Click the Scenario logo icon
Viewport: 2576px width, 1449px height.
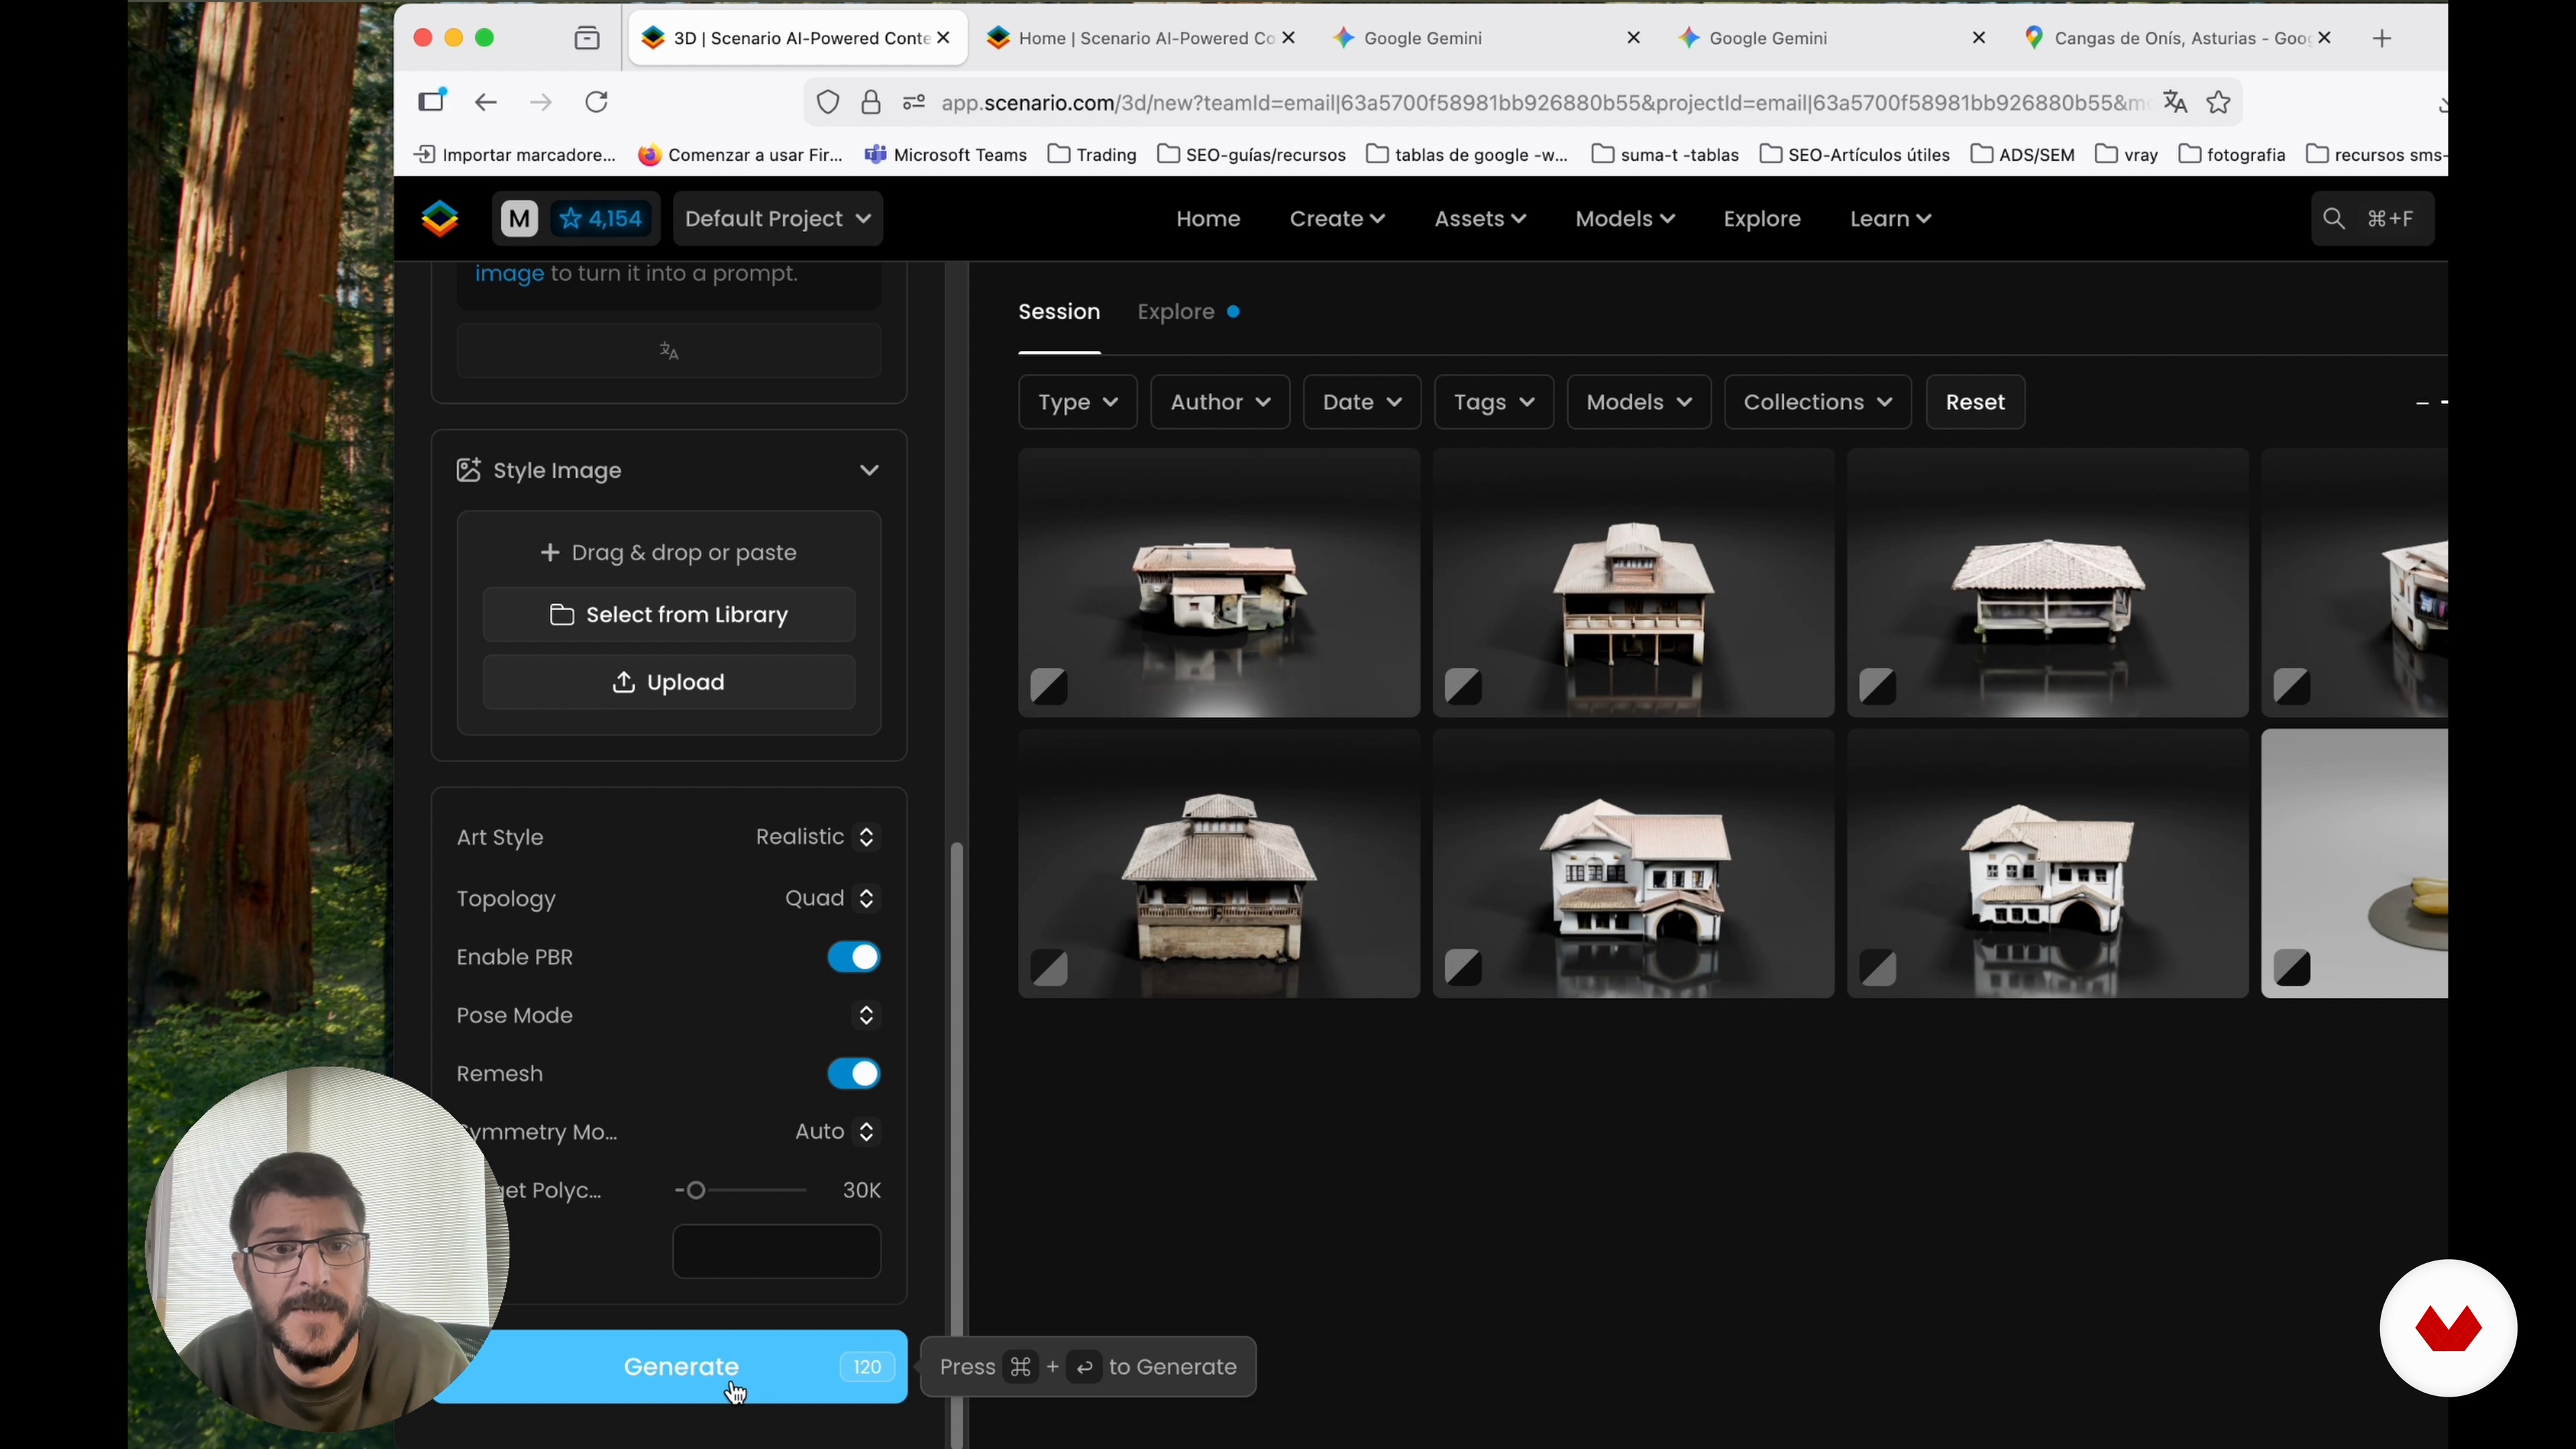[x=440, y=218]
